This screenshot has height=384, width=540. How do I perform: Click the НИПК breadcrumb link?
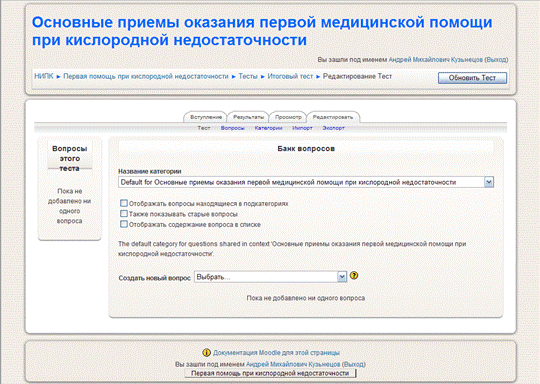point(44,76)
